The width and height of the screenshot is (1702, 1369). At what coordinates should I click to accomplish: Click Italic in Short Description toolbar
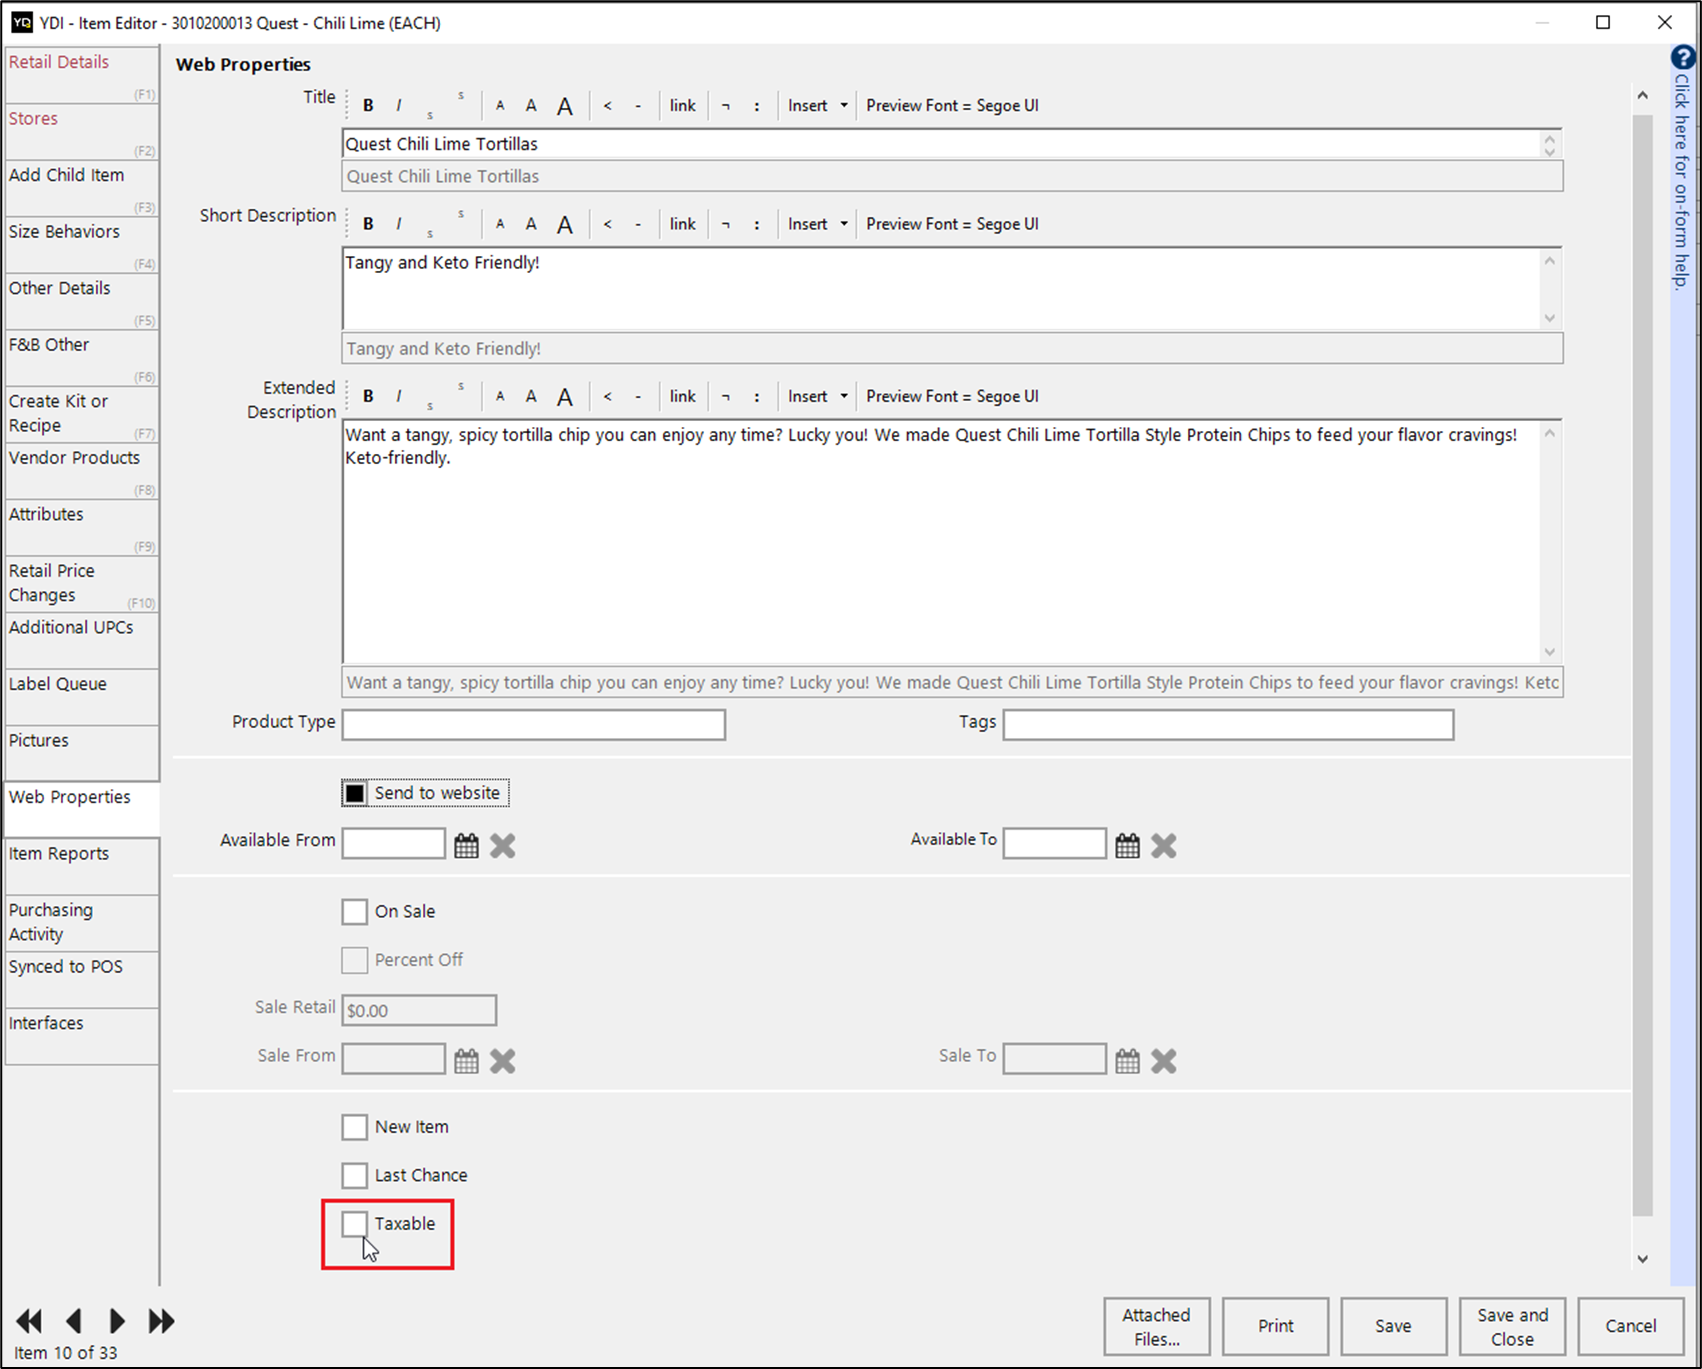[399, 224]
